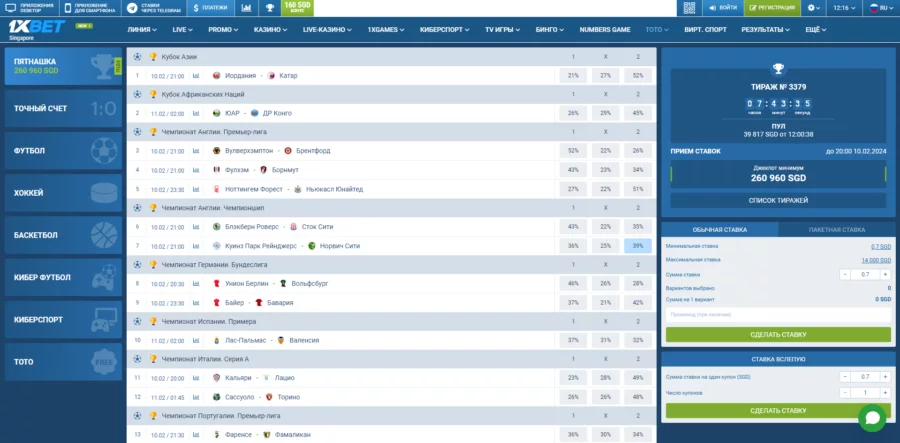Pick outcome 2 (51%) for Ноттингем Форест match
This screenshot has width=900, height=443.
pyautogui.click(x=638, y=189)
